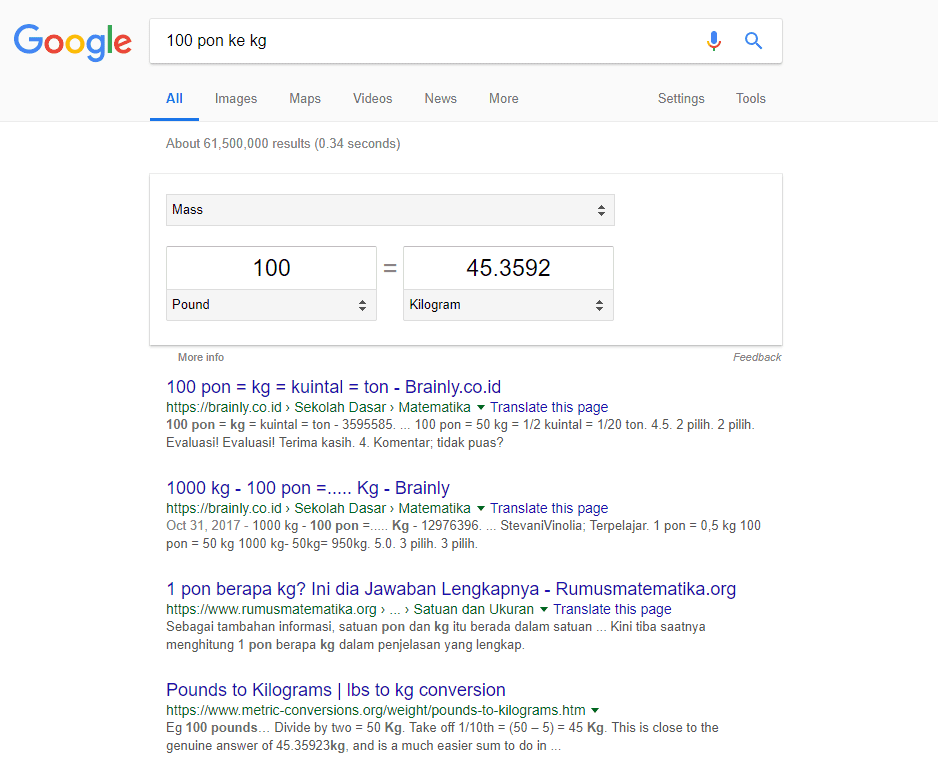Expand the metric-conversions.org URL arrow

tap(595, 711)
